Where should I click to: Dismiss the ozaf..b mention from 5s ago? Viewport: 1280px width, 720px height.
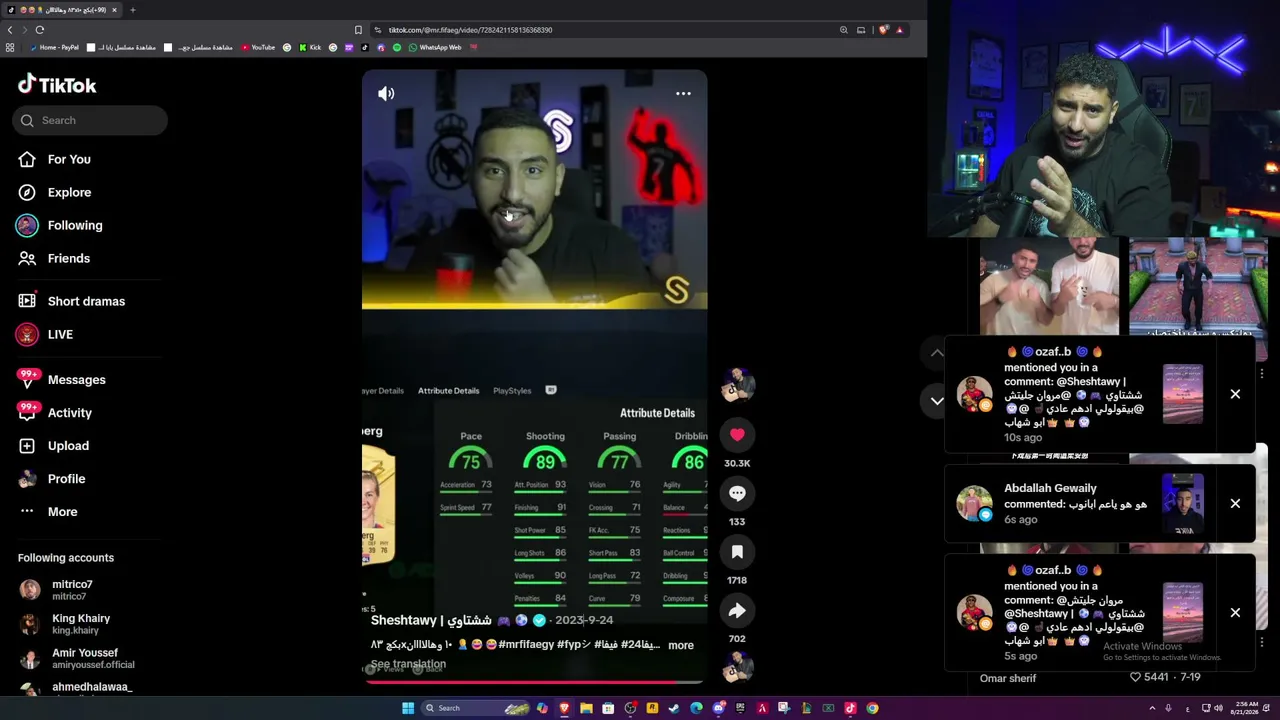tap(1235, 612)
